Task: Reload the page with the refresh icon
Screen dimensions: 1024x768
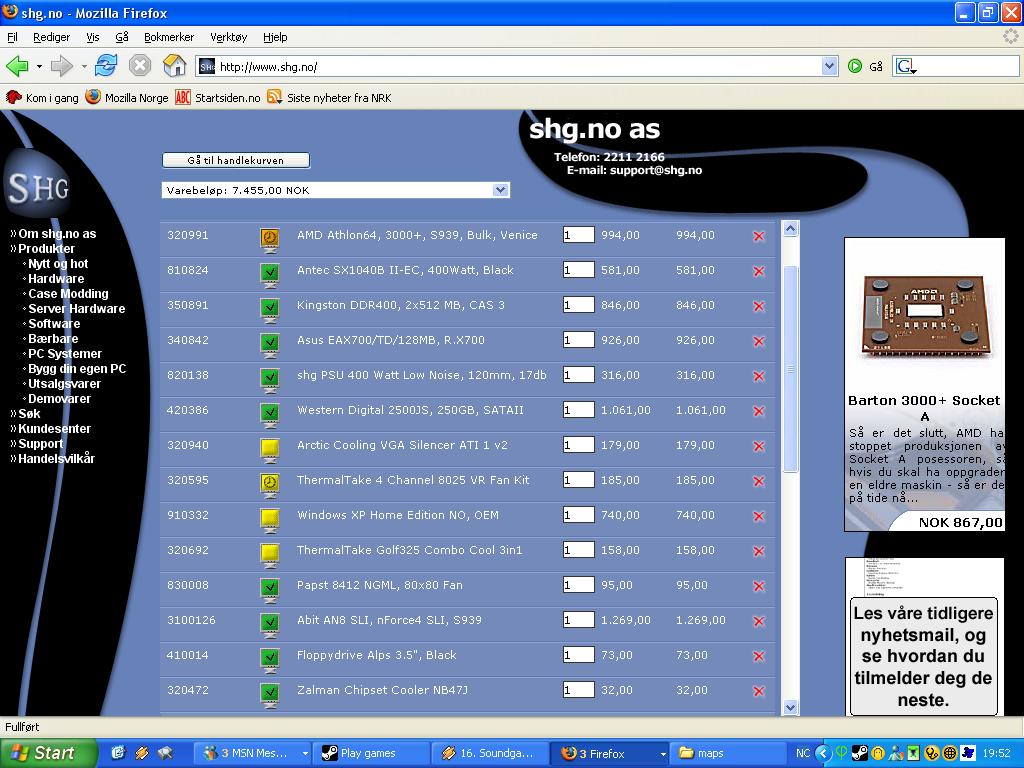Action: [x=106, y=66]
